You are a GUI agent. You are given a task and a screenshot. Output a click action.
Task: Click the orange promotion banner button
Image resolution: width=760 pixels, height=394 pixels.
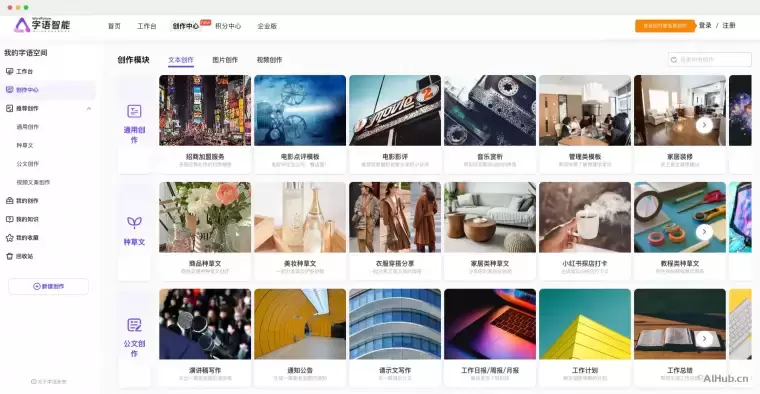[x=665, y=26]
